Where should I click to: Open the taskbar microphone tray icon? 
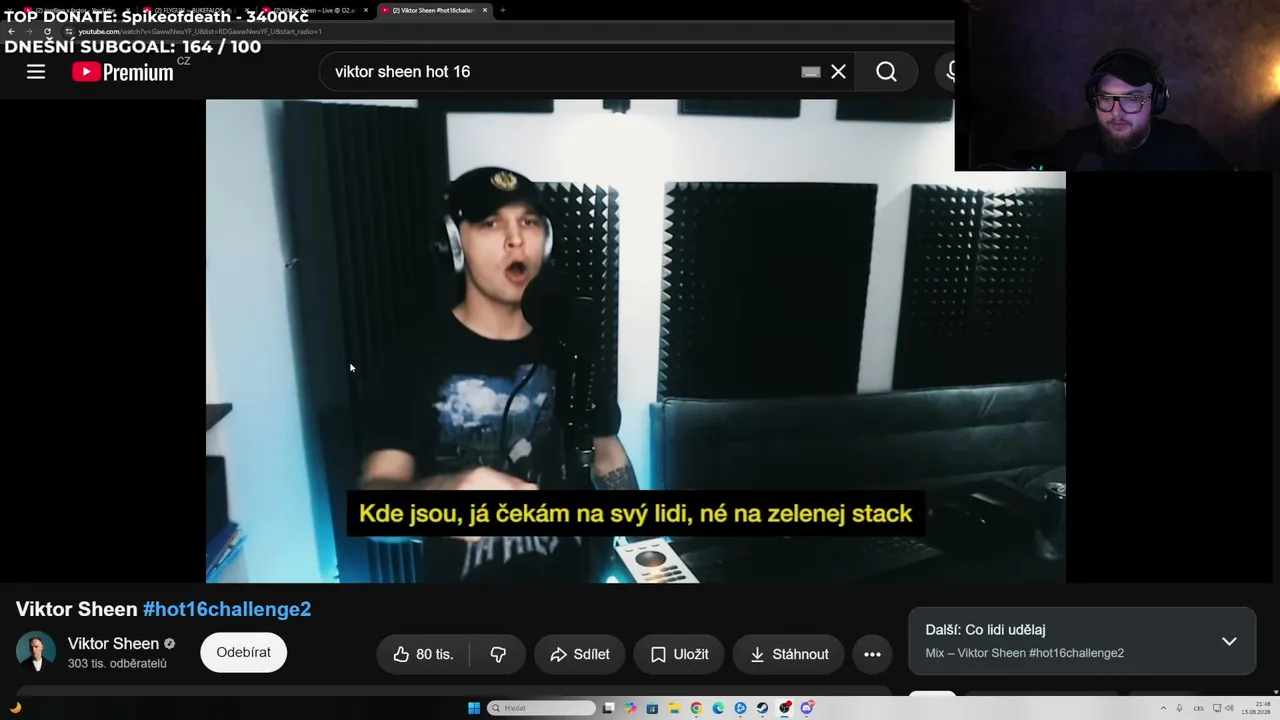click(x=1179, y=708)
